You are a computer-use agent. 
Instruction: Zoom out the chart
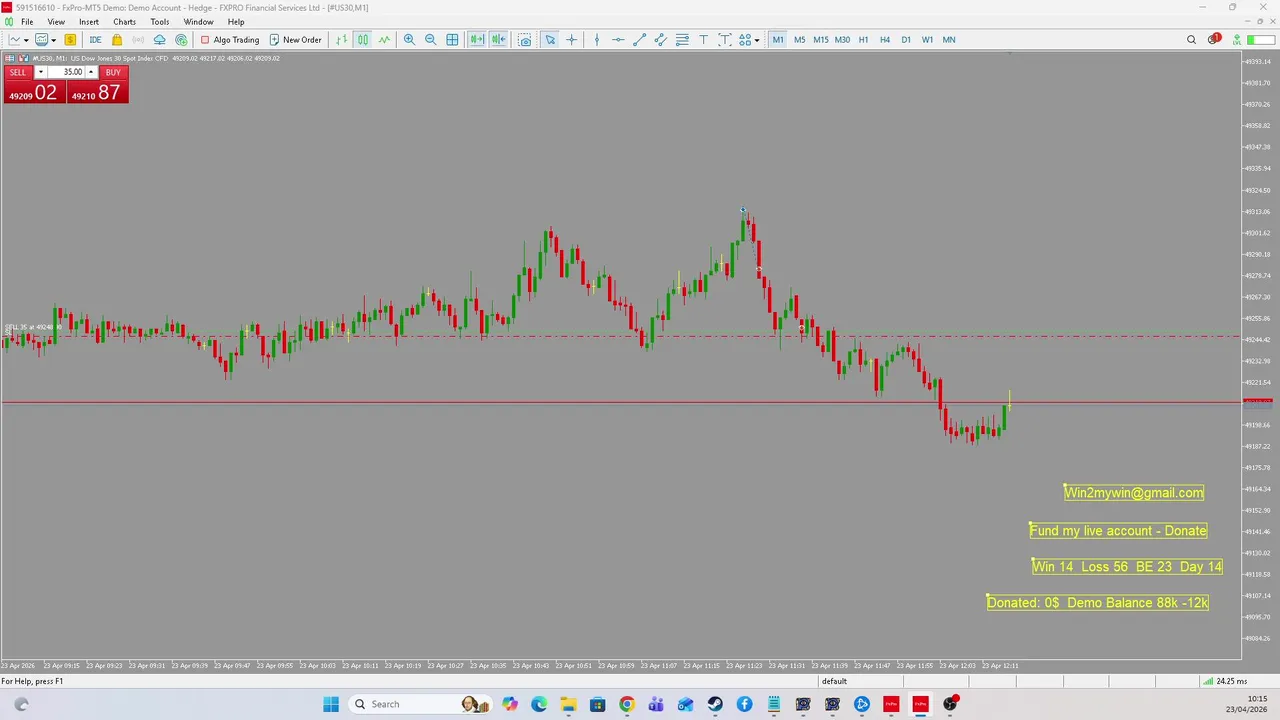click(431, 40)
